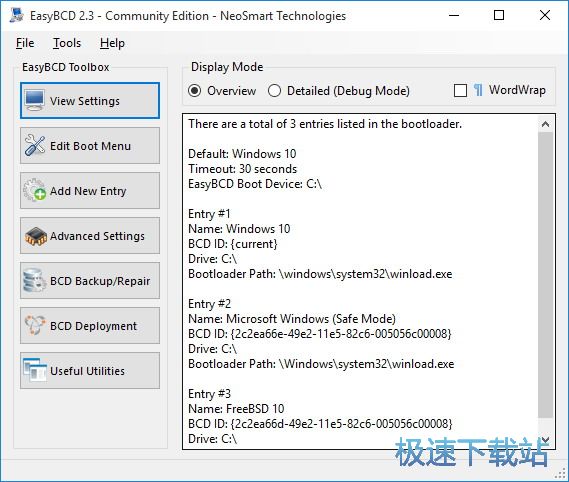This screenshot has height=482, width=569.
Task: Click the Add New Entry gear-plus icon
Action: [x=35, y=190]
